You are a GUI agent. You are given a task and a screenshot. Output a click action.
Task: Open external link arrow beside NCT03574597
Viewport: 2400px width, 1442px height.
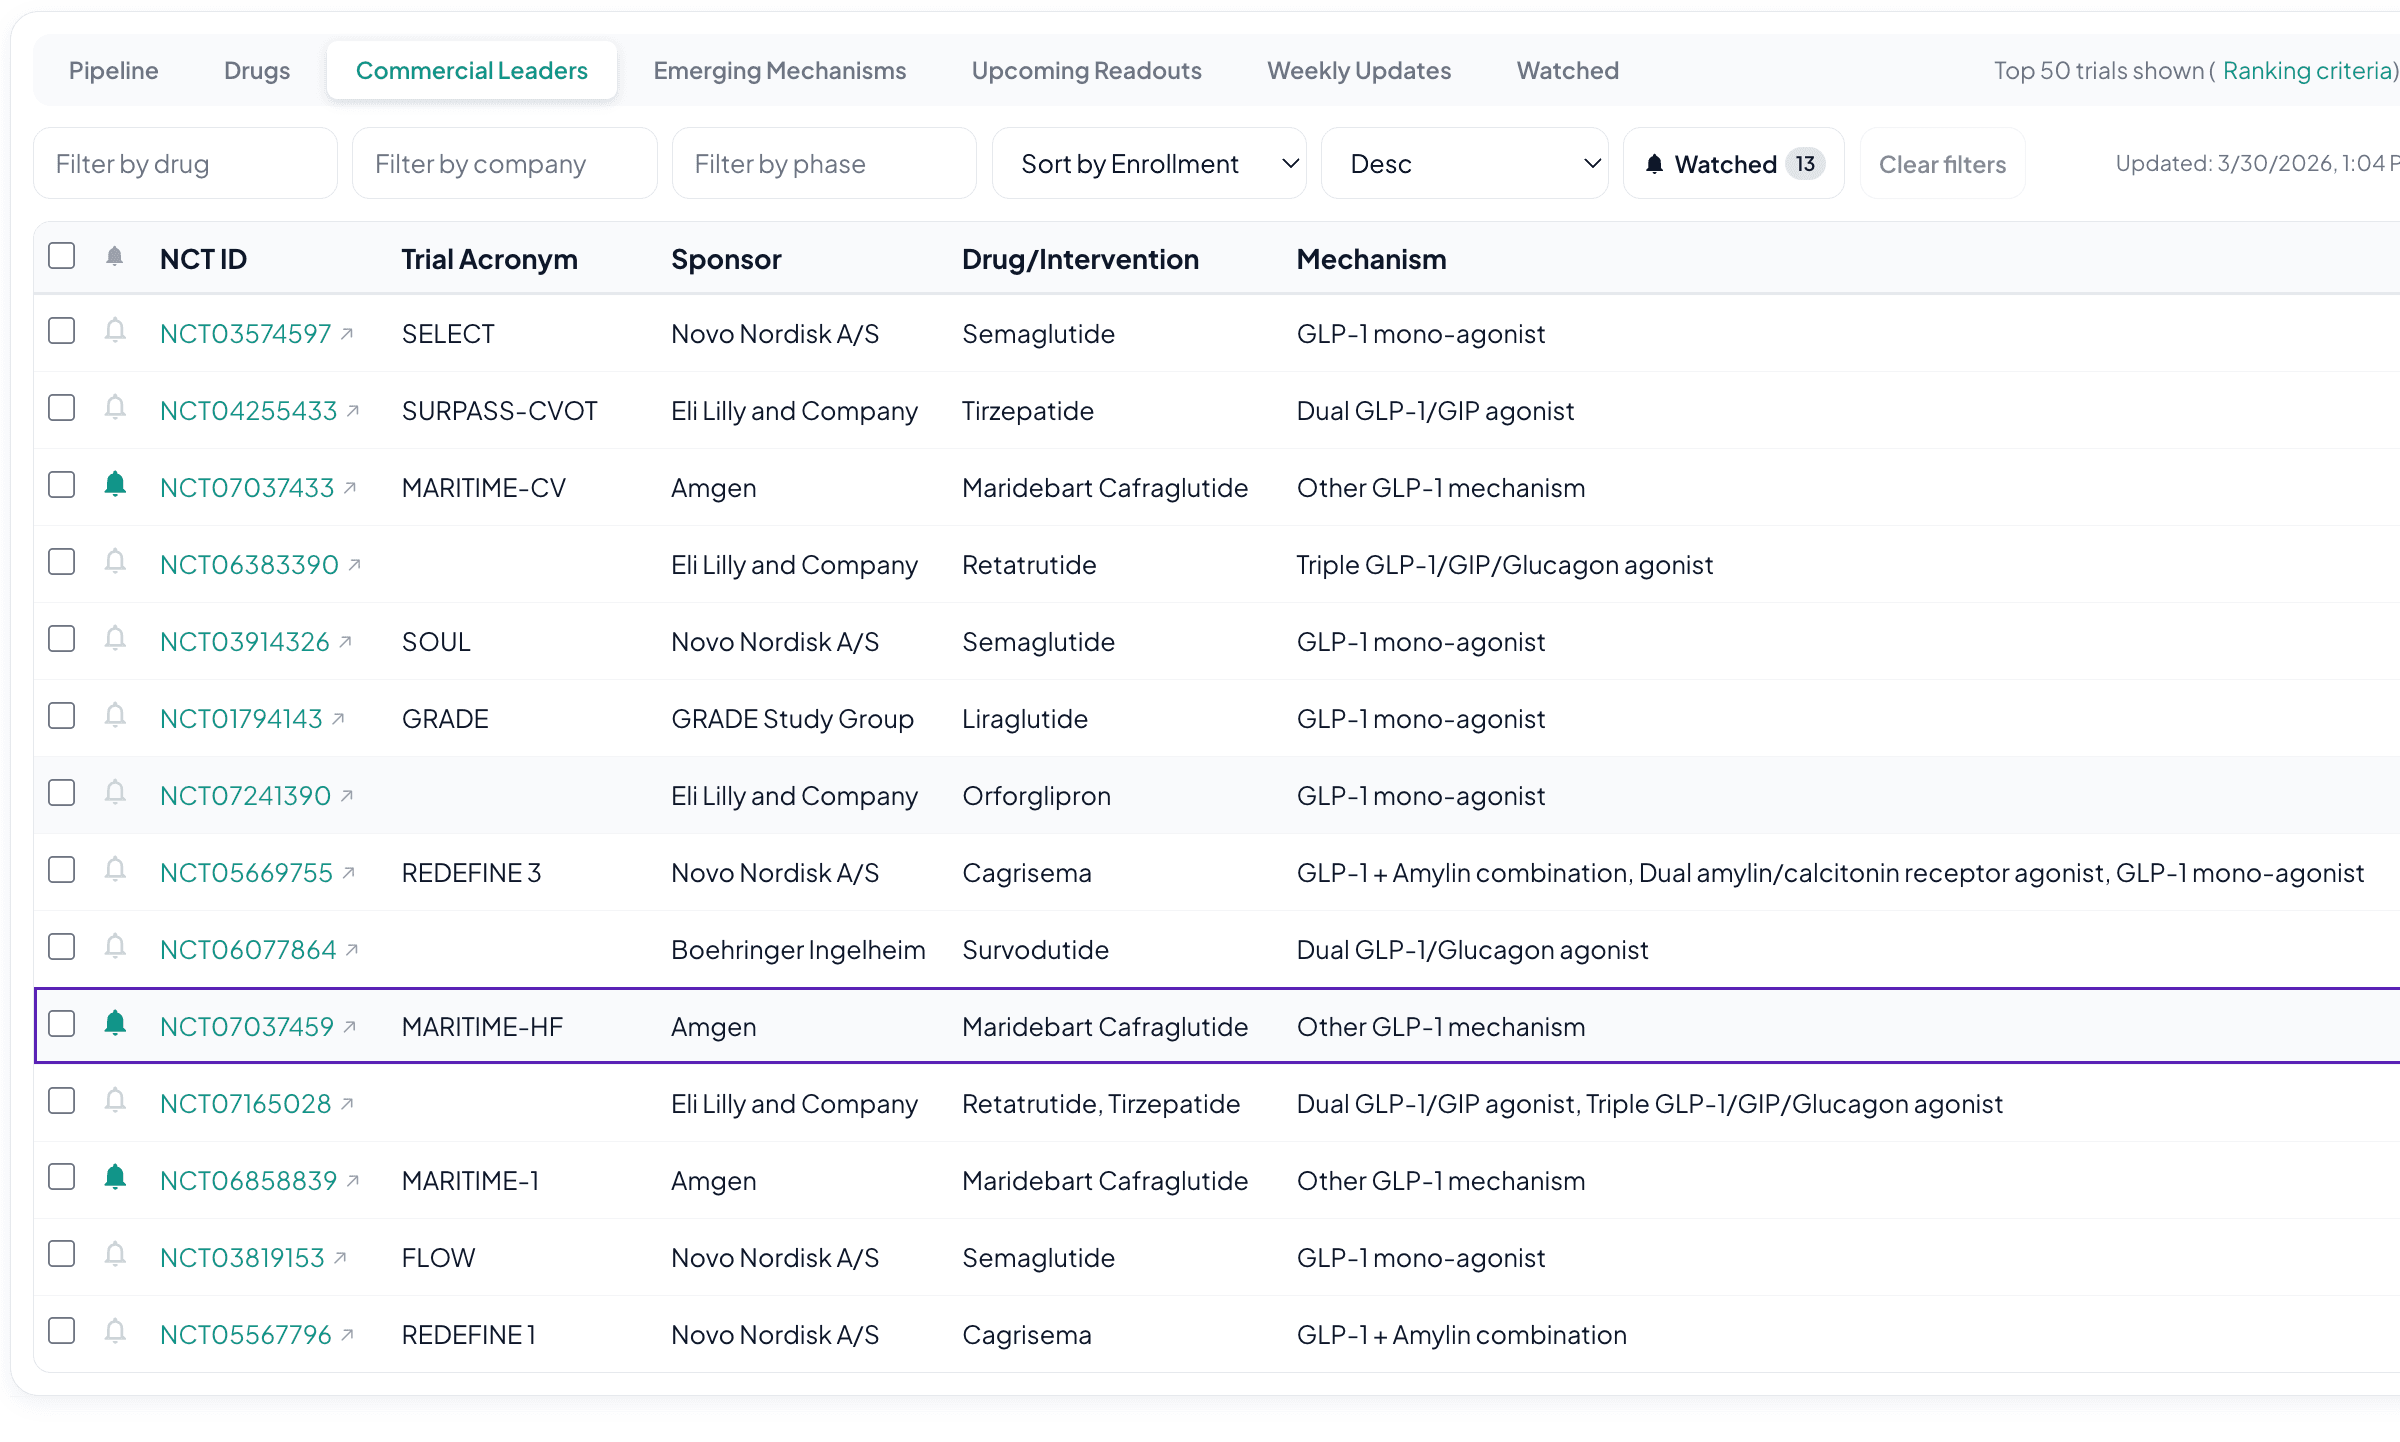coord(347,334)
